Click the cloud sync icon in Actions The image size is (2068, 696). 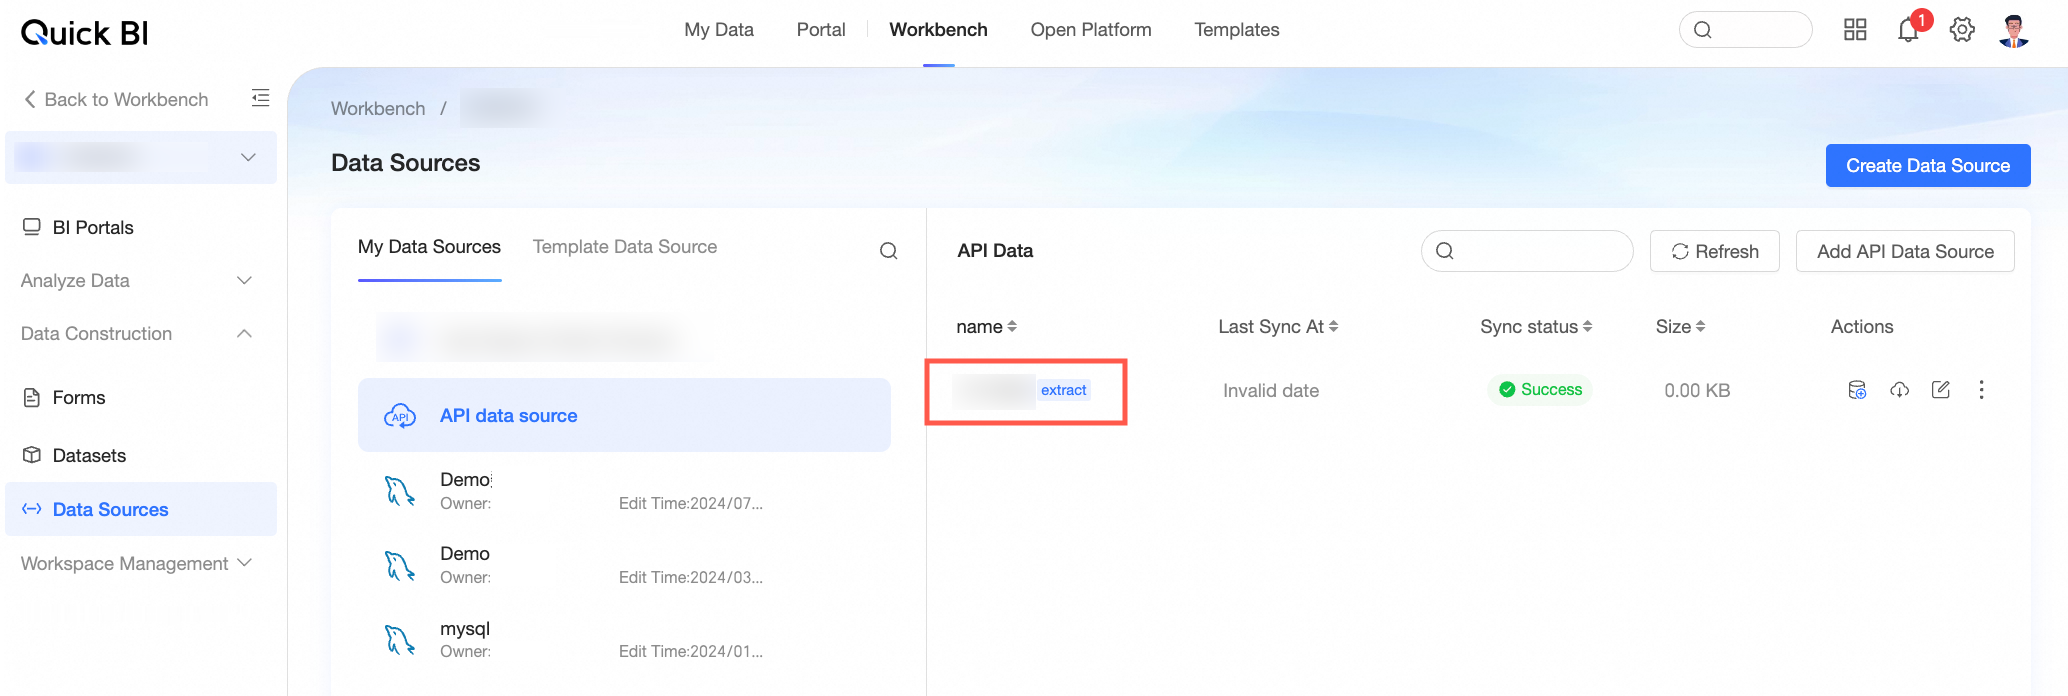1899,390
